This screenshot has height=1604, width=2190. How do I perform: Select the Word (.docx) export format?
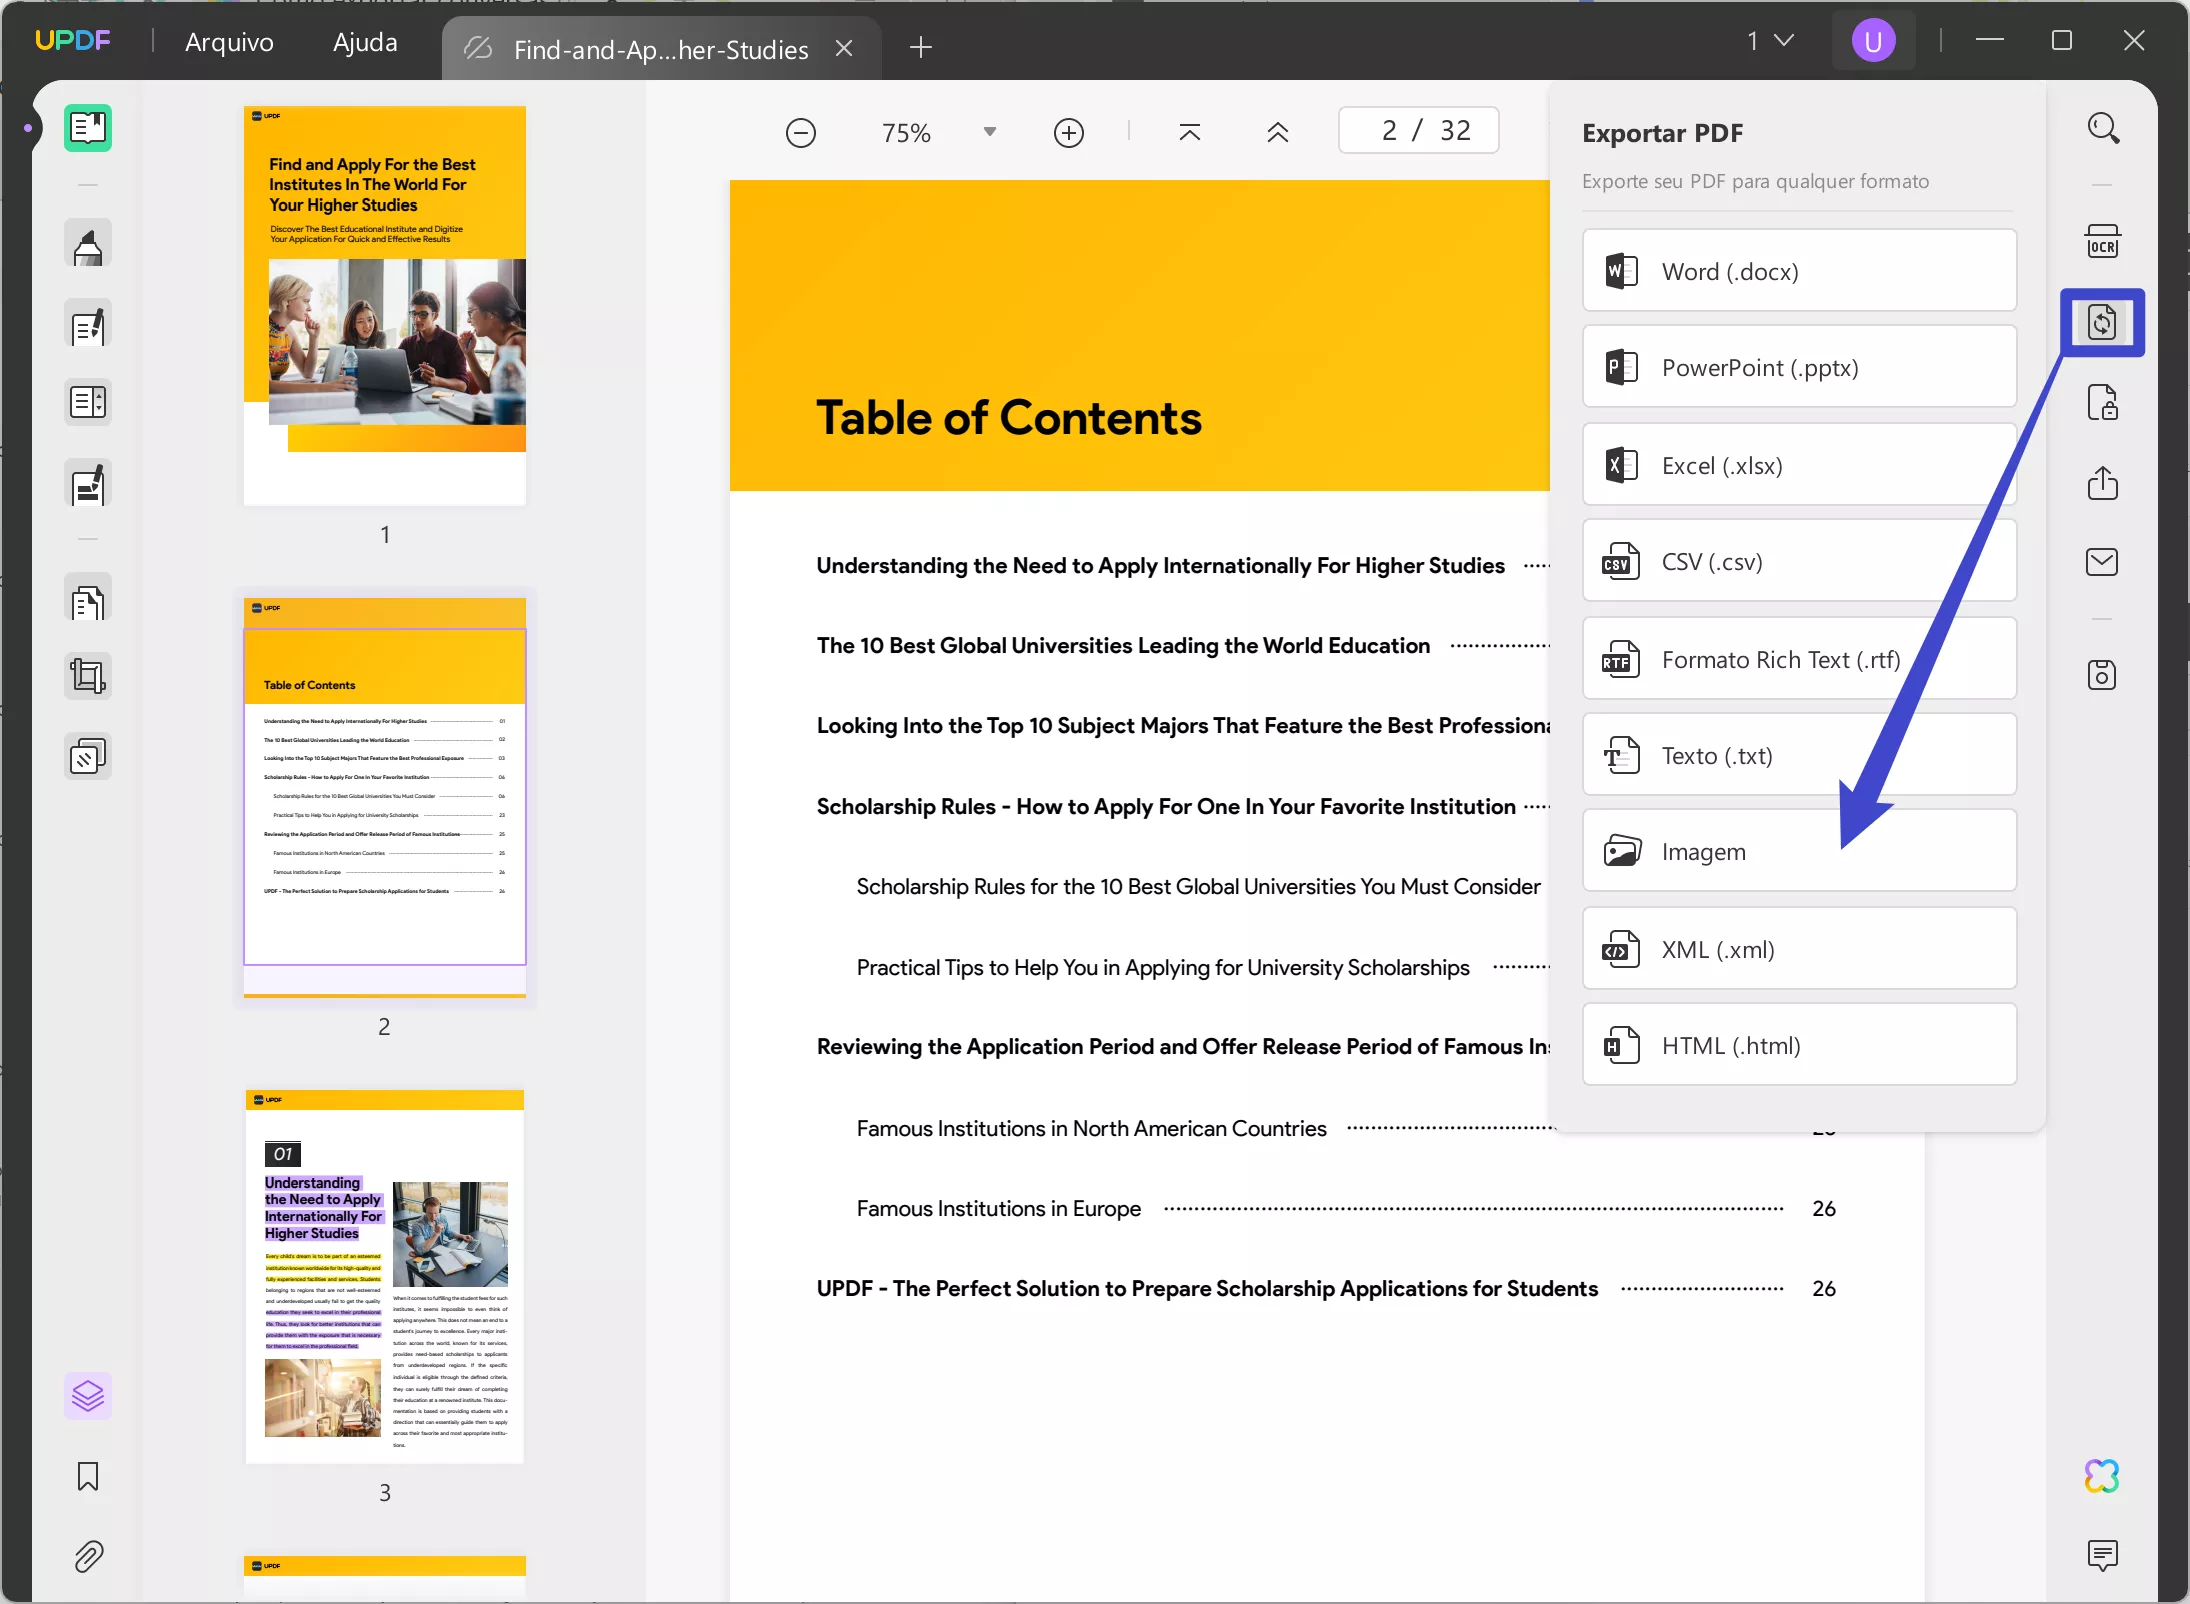click(x=1799, y=270)
